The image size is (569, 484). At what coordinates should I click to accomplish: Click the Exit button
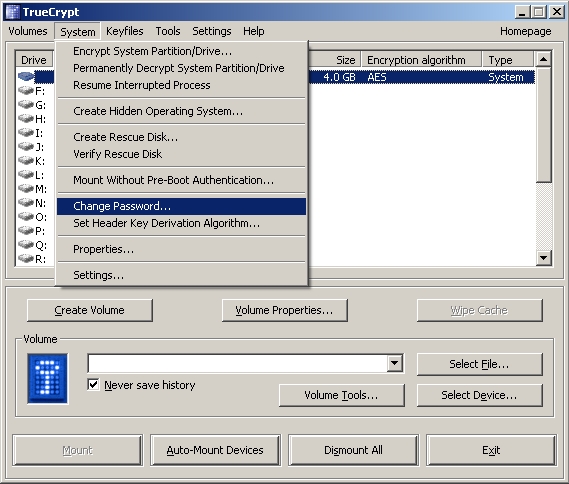491,450
